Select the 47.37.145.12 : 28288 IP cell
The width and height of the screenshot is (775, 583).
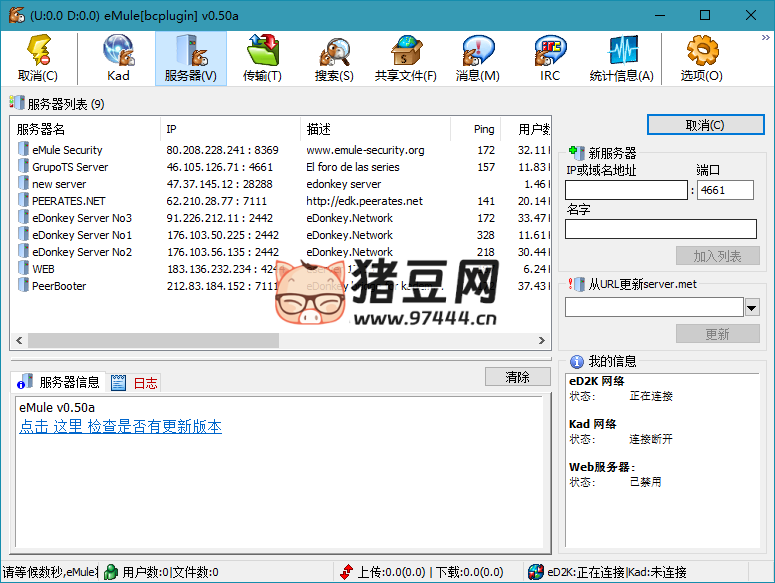[219, 184]
